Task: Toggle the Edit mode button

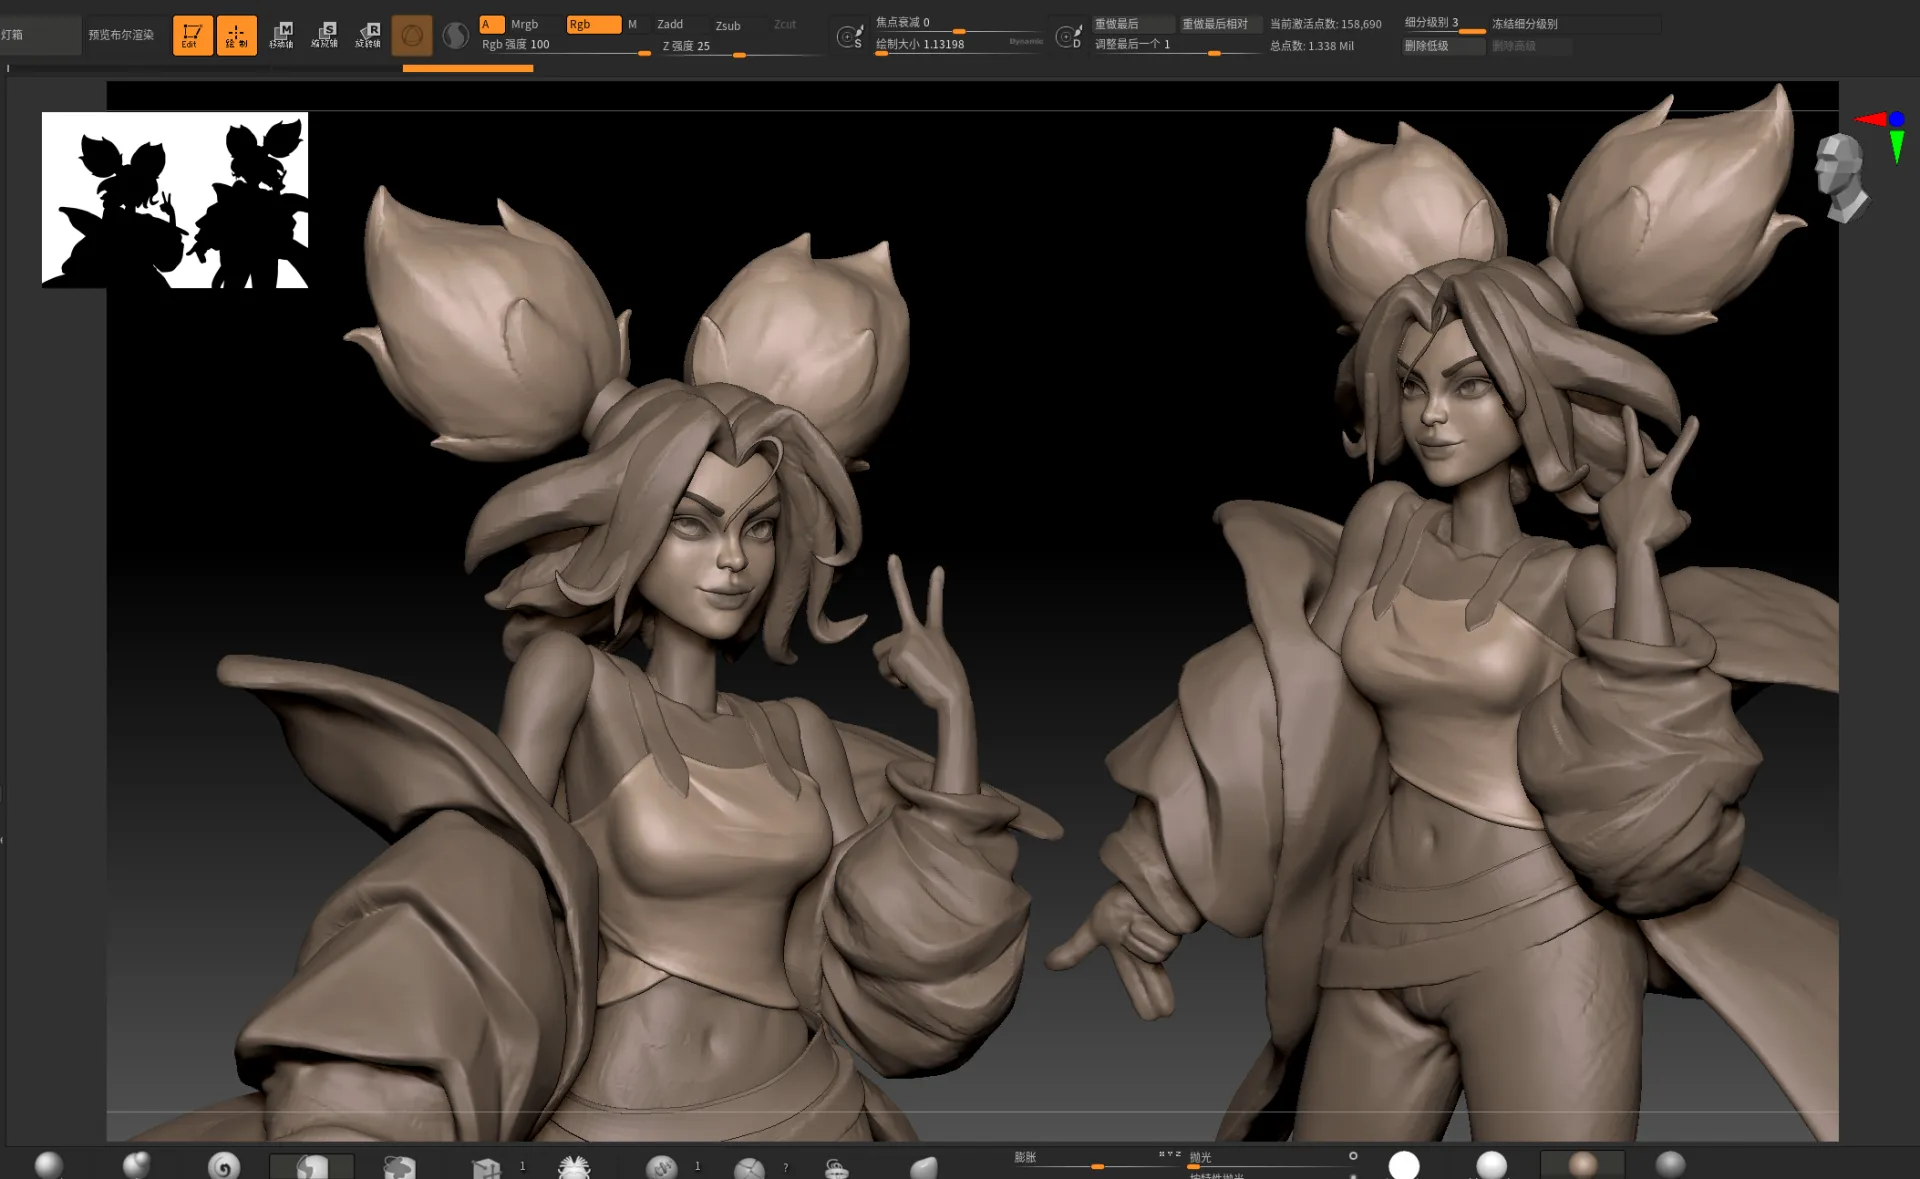Action: (192, 35)
